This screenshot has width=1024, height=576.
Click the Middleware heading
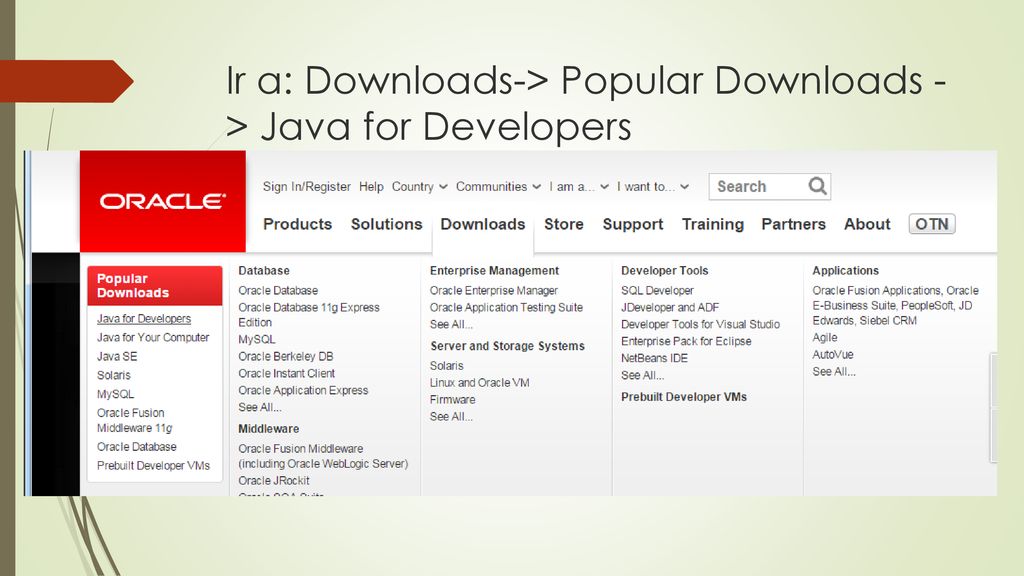(268, 429)
